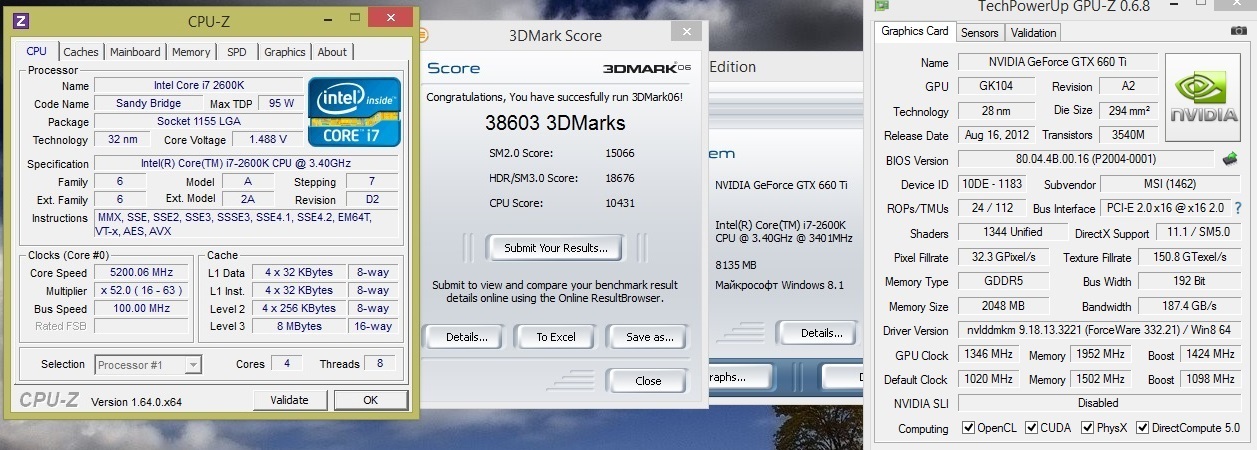
Task: Click the Cores value 4
Action: pos(288,364)
